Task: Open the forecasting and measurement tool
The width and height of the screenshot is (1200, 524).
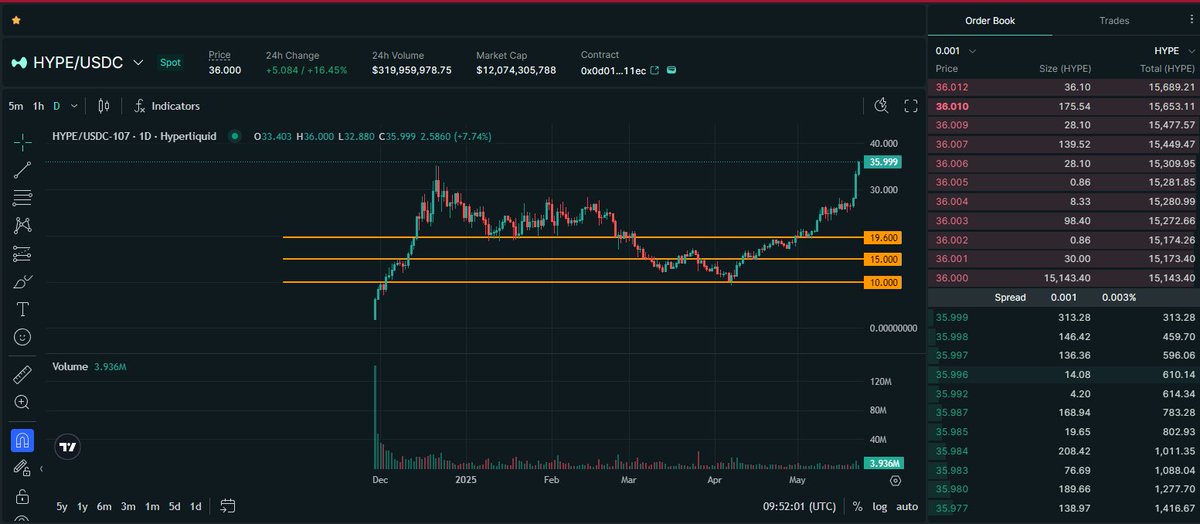Action: click(x=22, y=254)
